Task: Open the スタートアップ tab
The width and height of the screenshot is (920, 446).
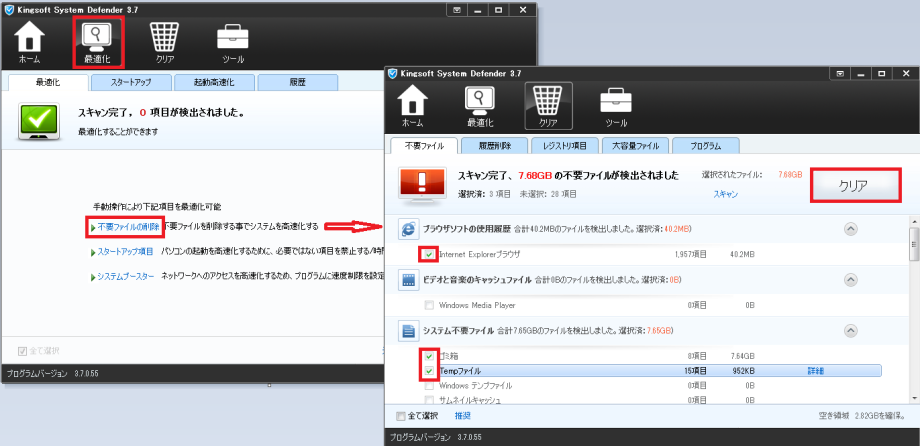Action: [x=131, y=82]
